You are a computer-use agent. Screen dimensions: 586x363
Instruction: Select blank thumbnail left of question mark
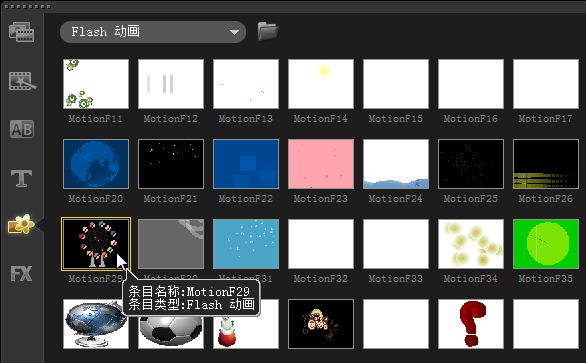point(396,324)
